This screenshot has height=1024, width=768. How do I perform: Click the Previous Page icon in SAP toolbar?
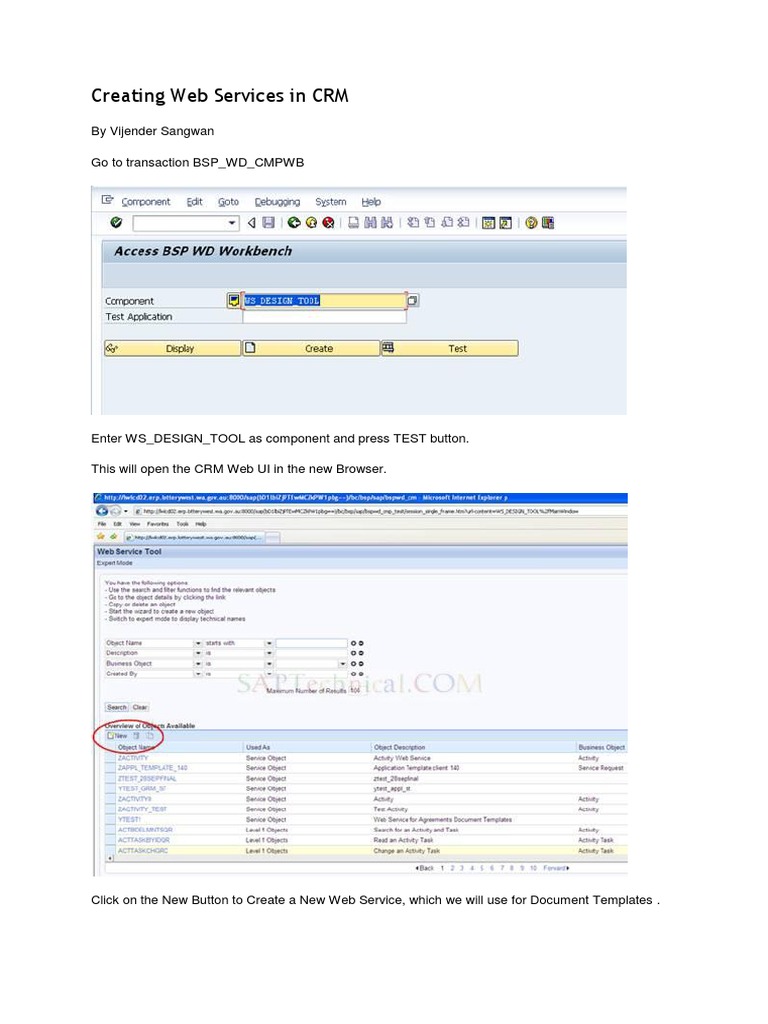pos(430,223)
